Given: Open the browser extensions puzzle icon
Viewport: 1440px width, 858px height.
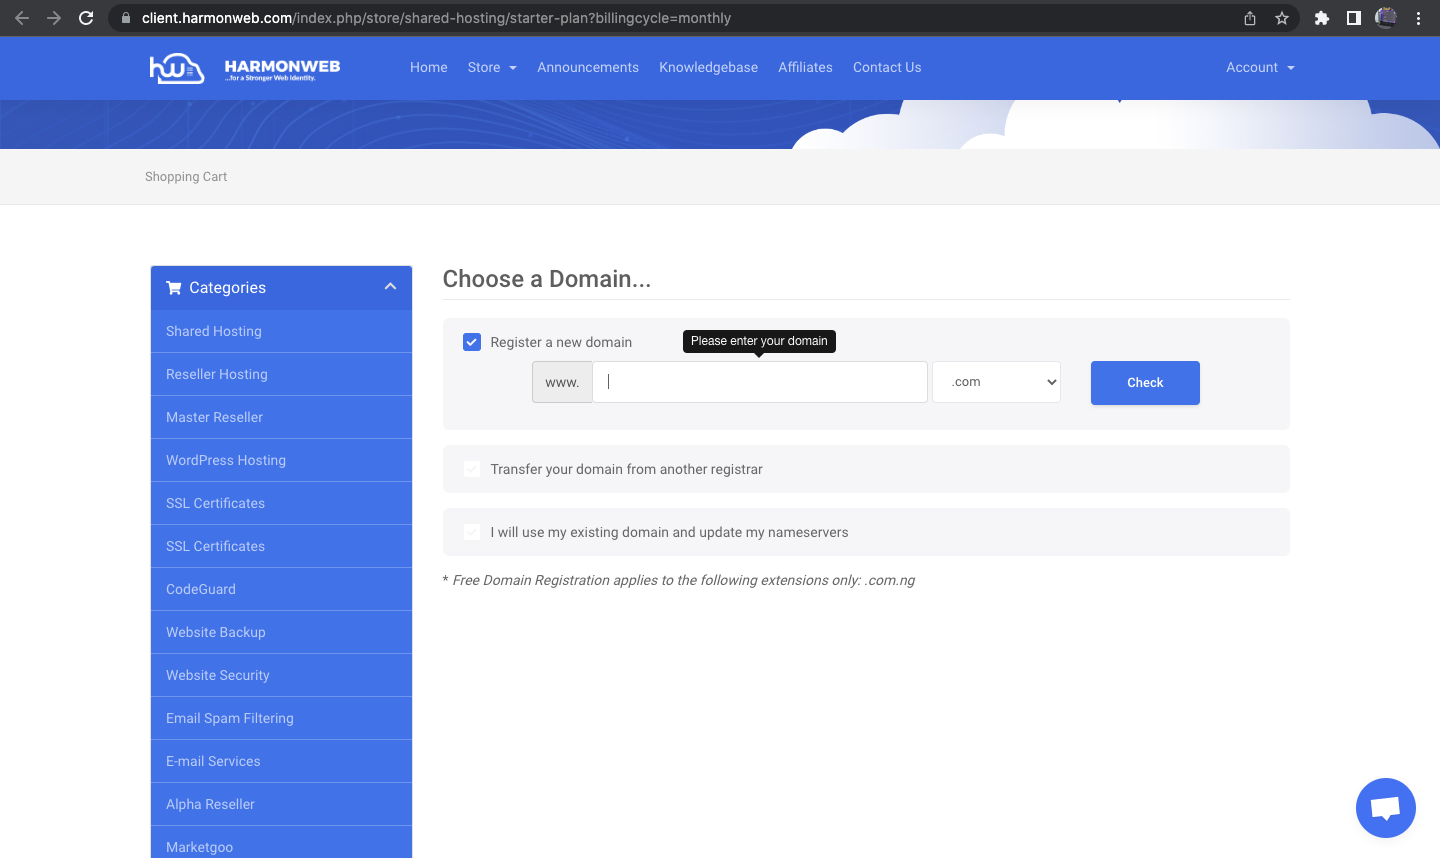Looking at the screenshot, I should pyautogui.click(x=1321, y=17).
